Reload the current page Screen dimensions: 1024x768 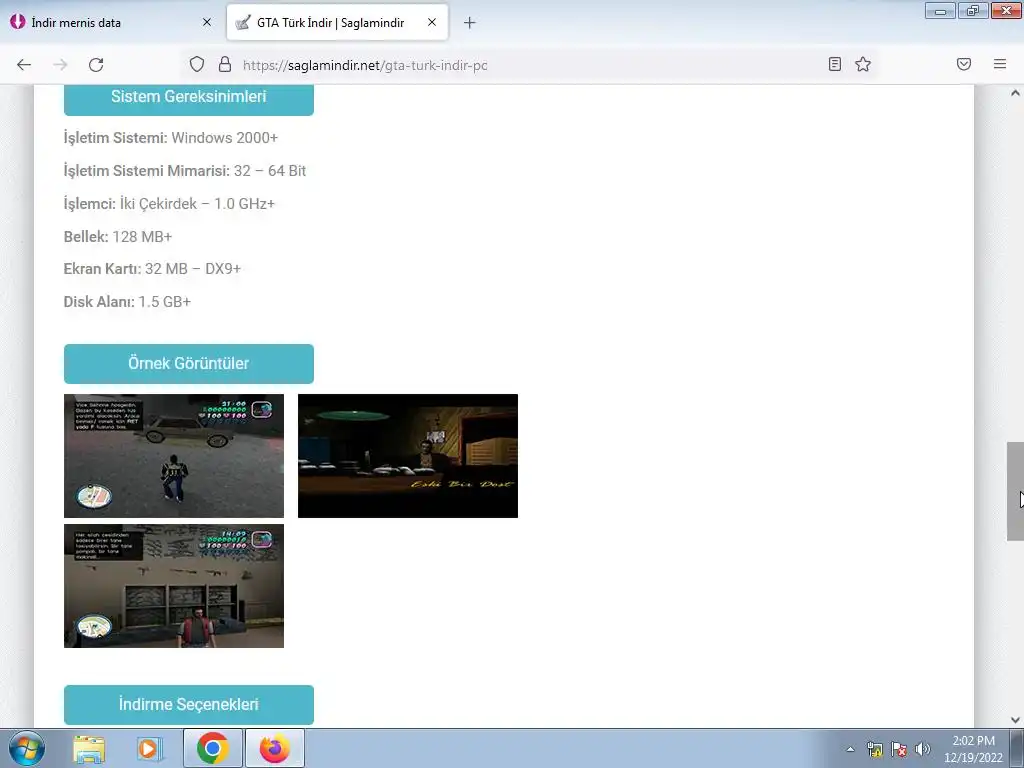pos(96,65)
